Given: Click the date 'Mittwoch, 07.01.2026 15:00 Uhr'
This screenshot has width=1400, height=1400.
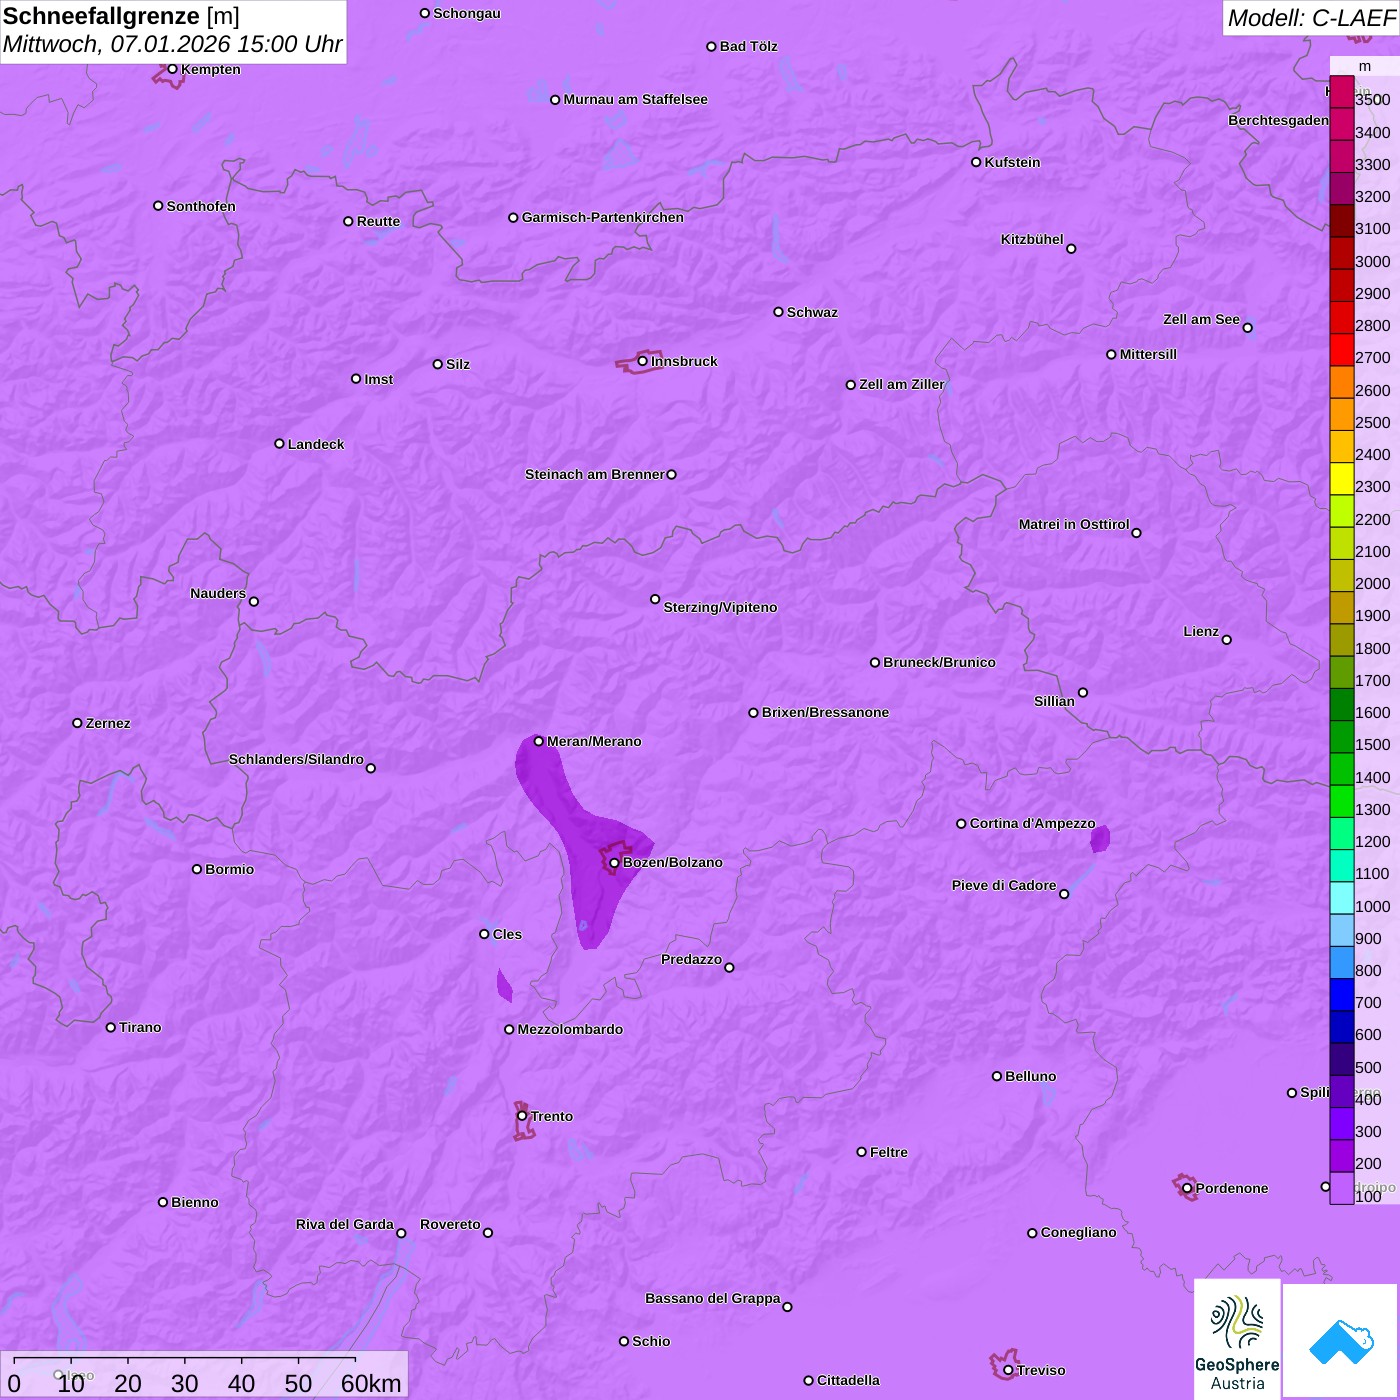Looking at the screenshot, I should pos(172,45).
